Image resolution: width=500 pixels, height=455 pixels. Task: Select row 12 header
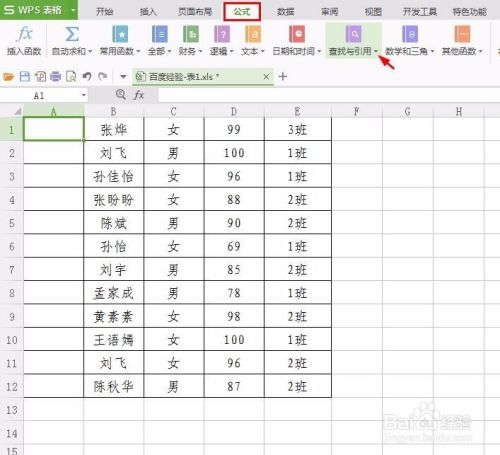coord(12,386)
